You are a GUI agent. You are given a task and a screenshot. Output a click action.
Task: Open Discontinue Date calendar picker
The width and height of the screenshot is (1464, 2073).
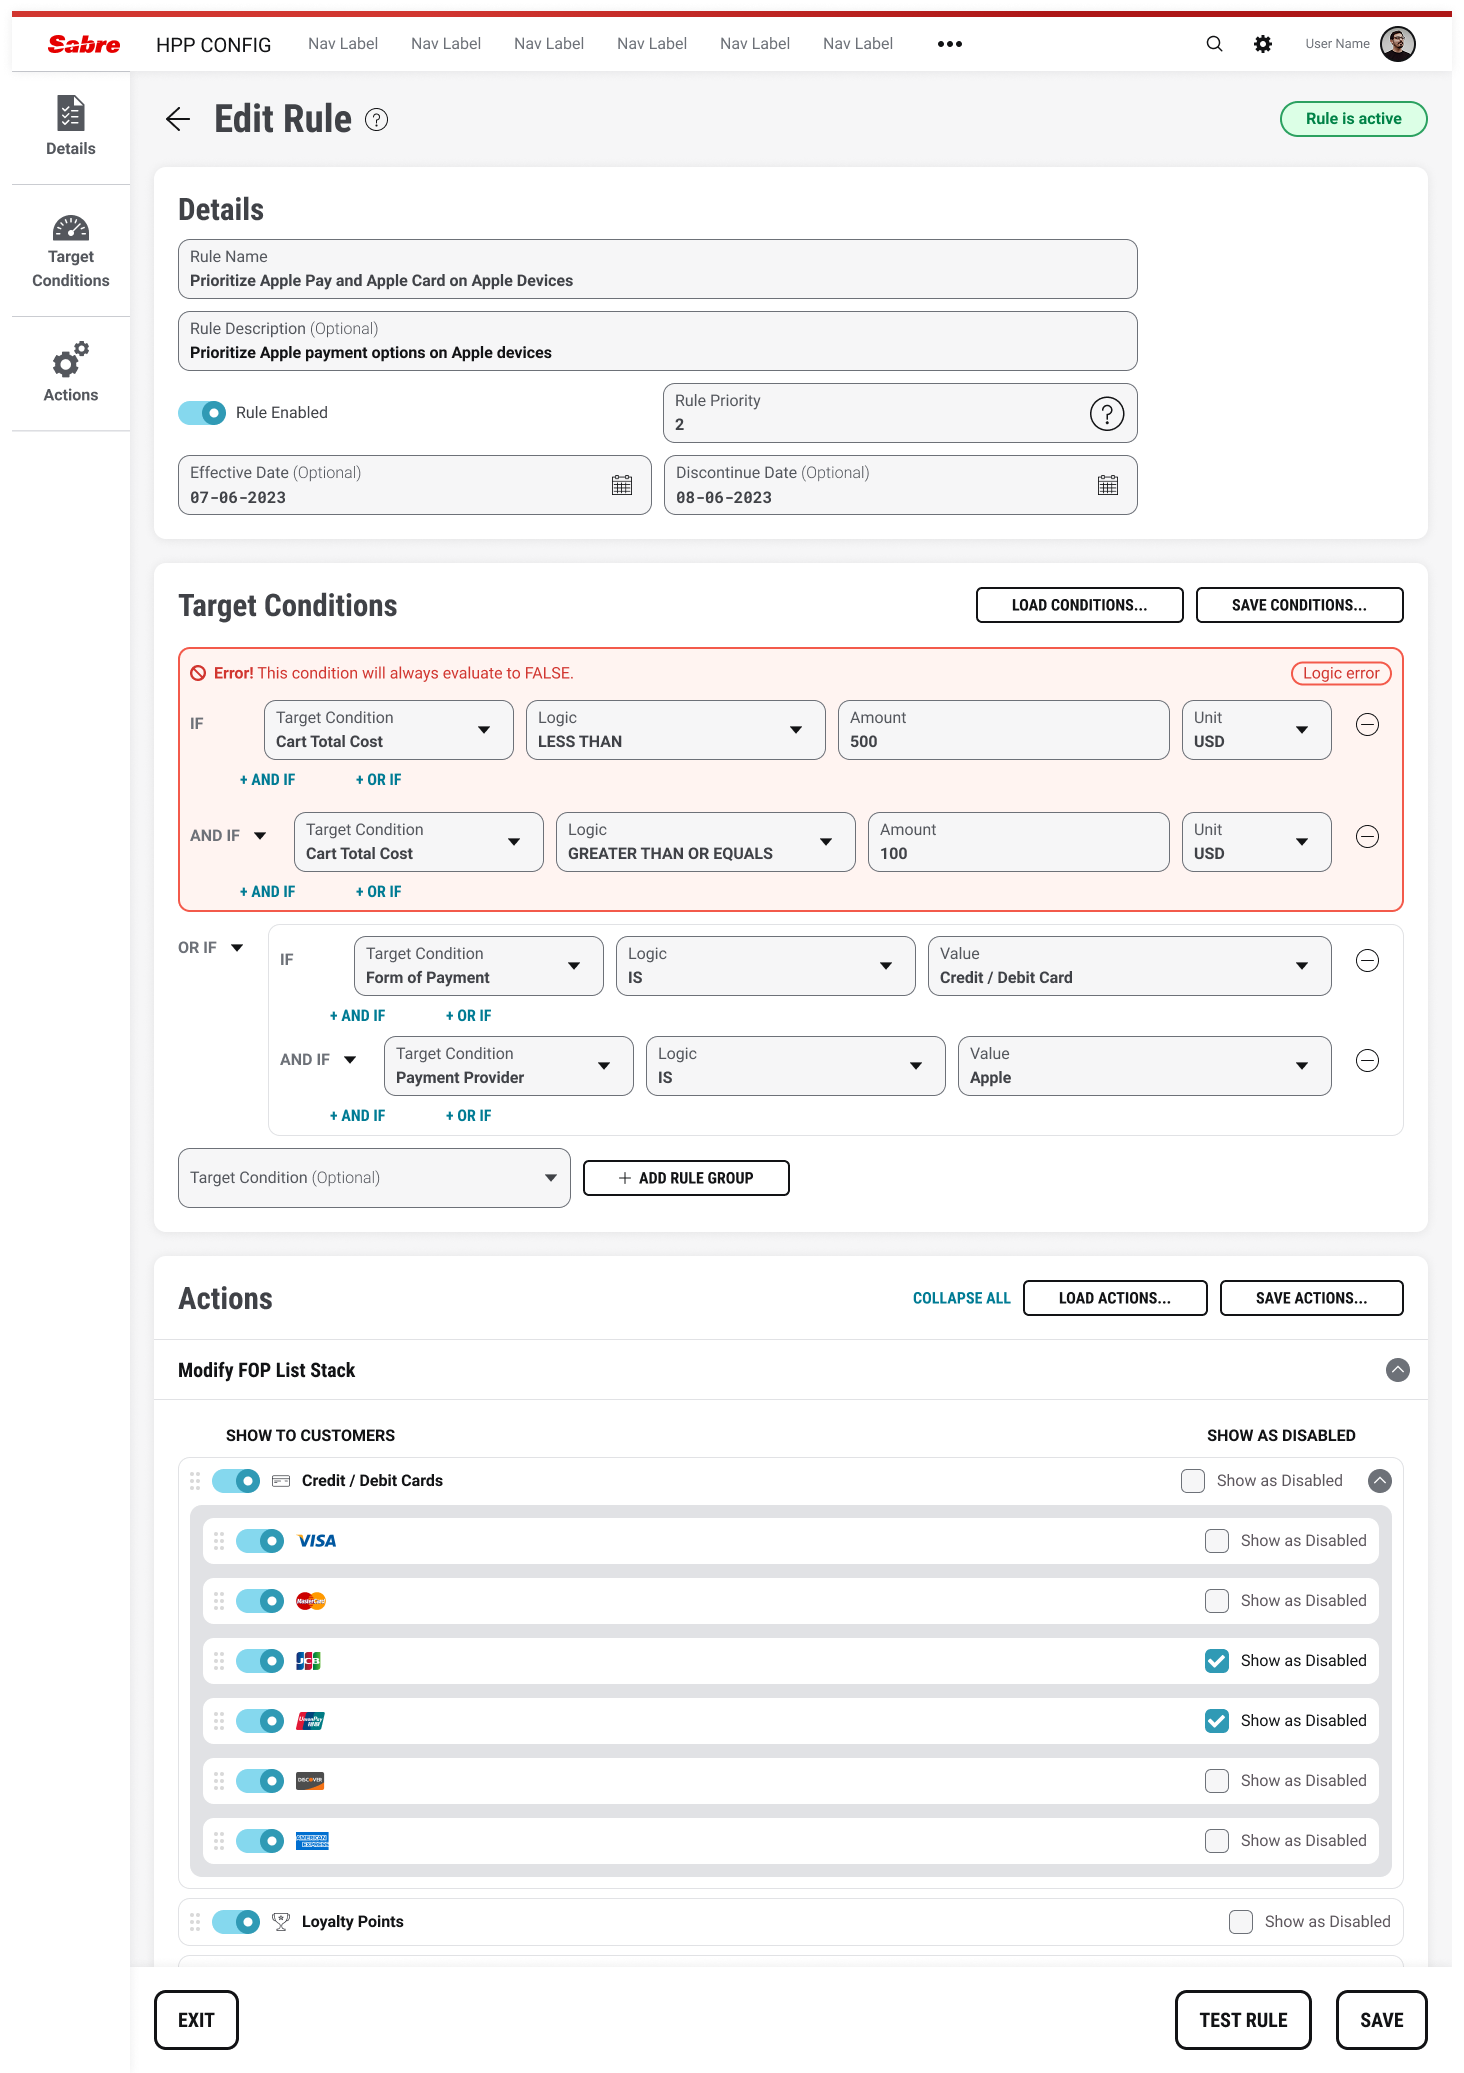[x=1108, y=485]
